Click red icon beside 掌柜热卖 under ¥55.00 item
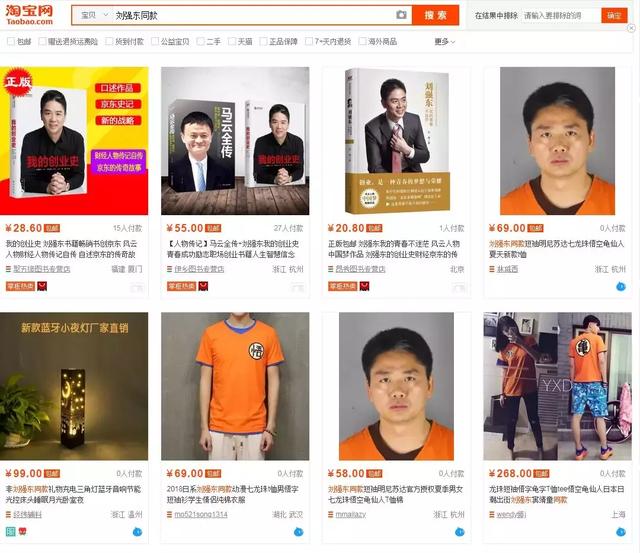Screen dimensions: 640x553 coord(203,286)
